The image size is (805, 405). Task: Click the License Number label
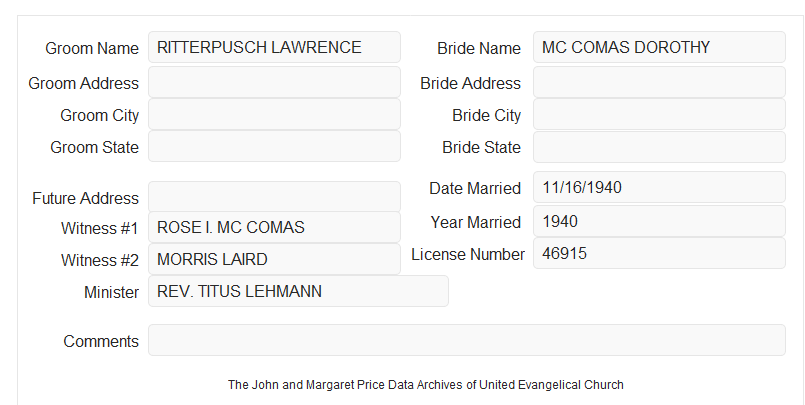(x=468, y=255)
